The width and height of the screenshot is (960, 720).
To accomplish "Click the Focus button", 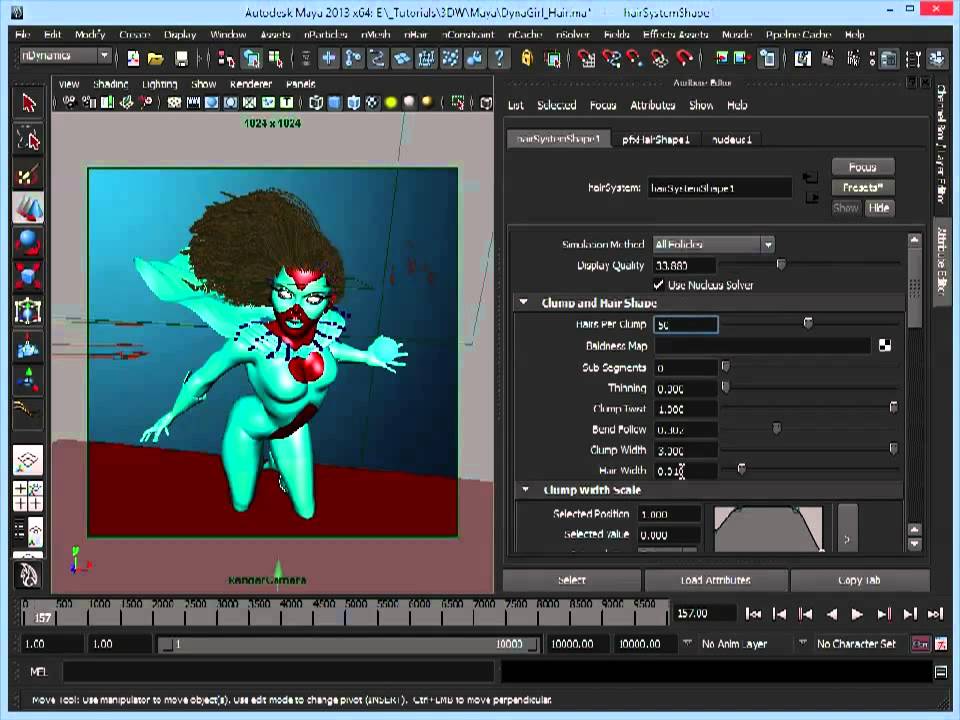I will click(x=863, y=167).
